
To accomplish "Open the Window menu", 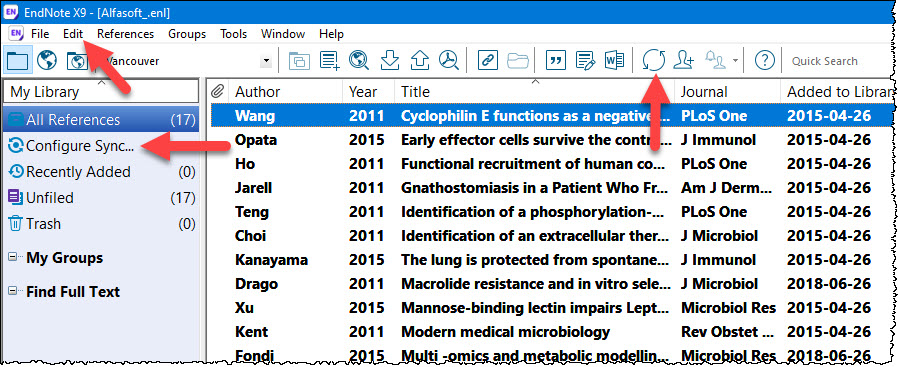I will coord(283,34).
